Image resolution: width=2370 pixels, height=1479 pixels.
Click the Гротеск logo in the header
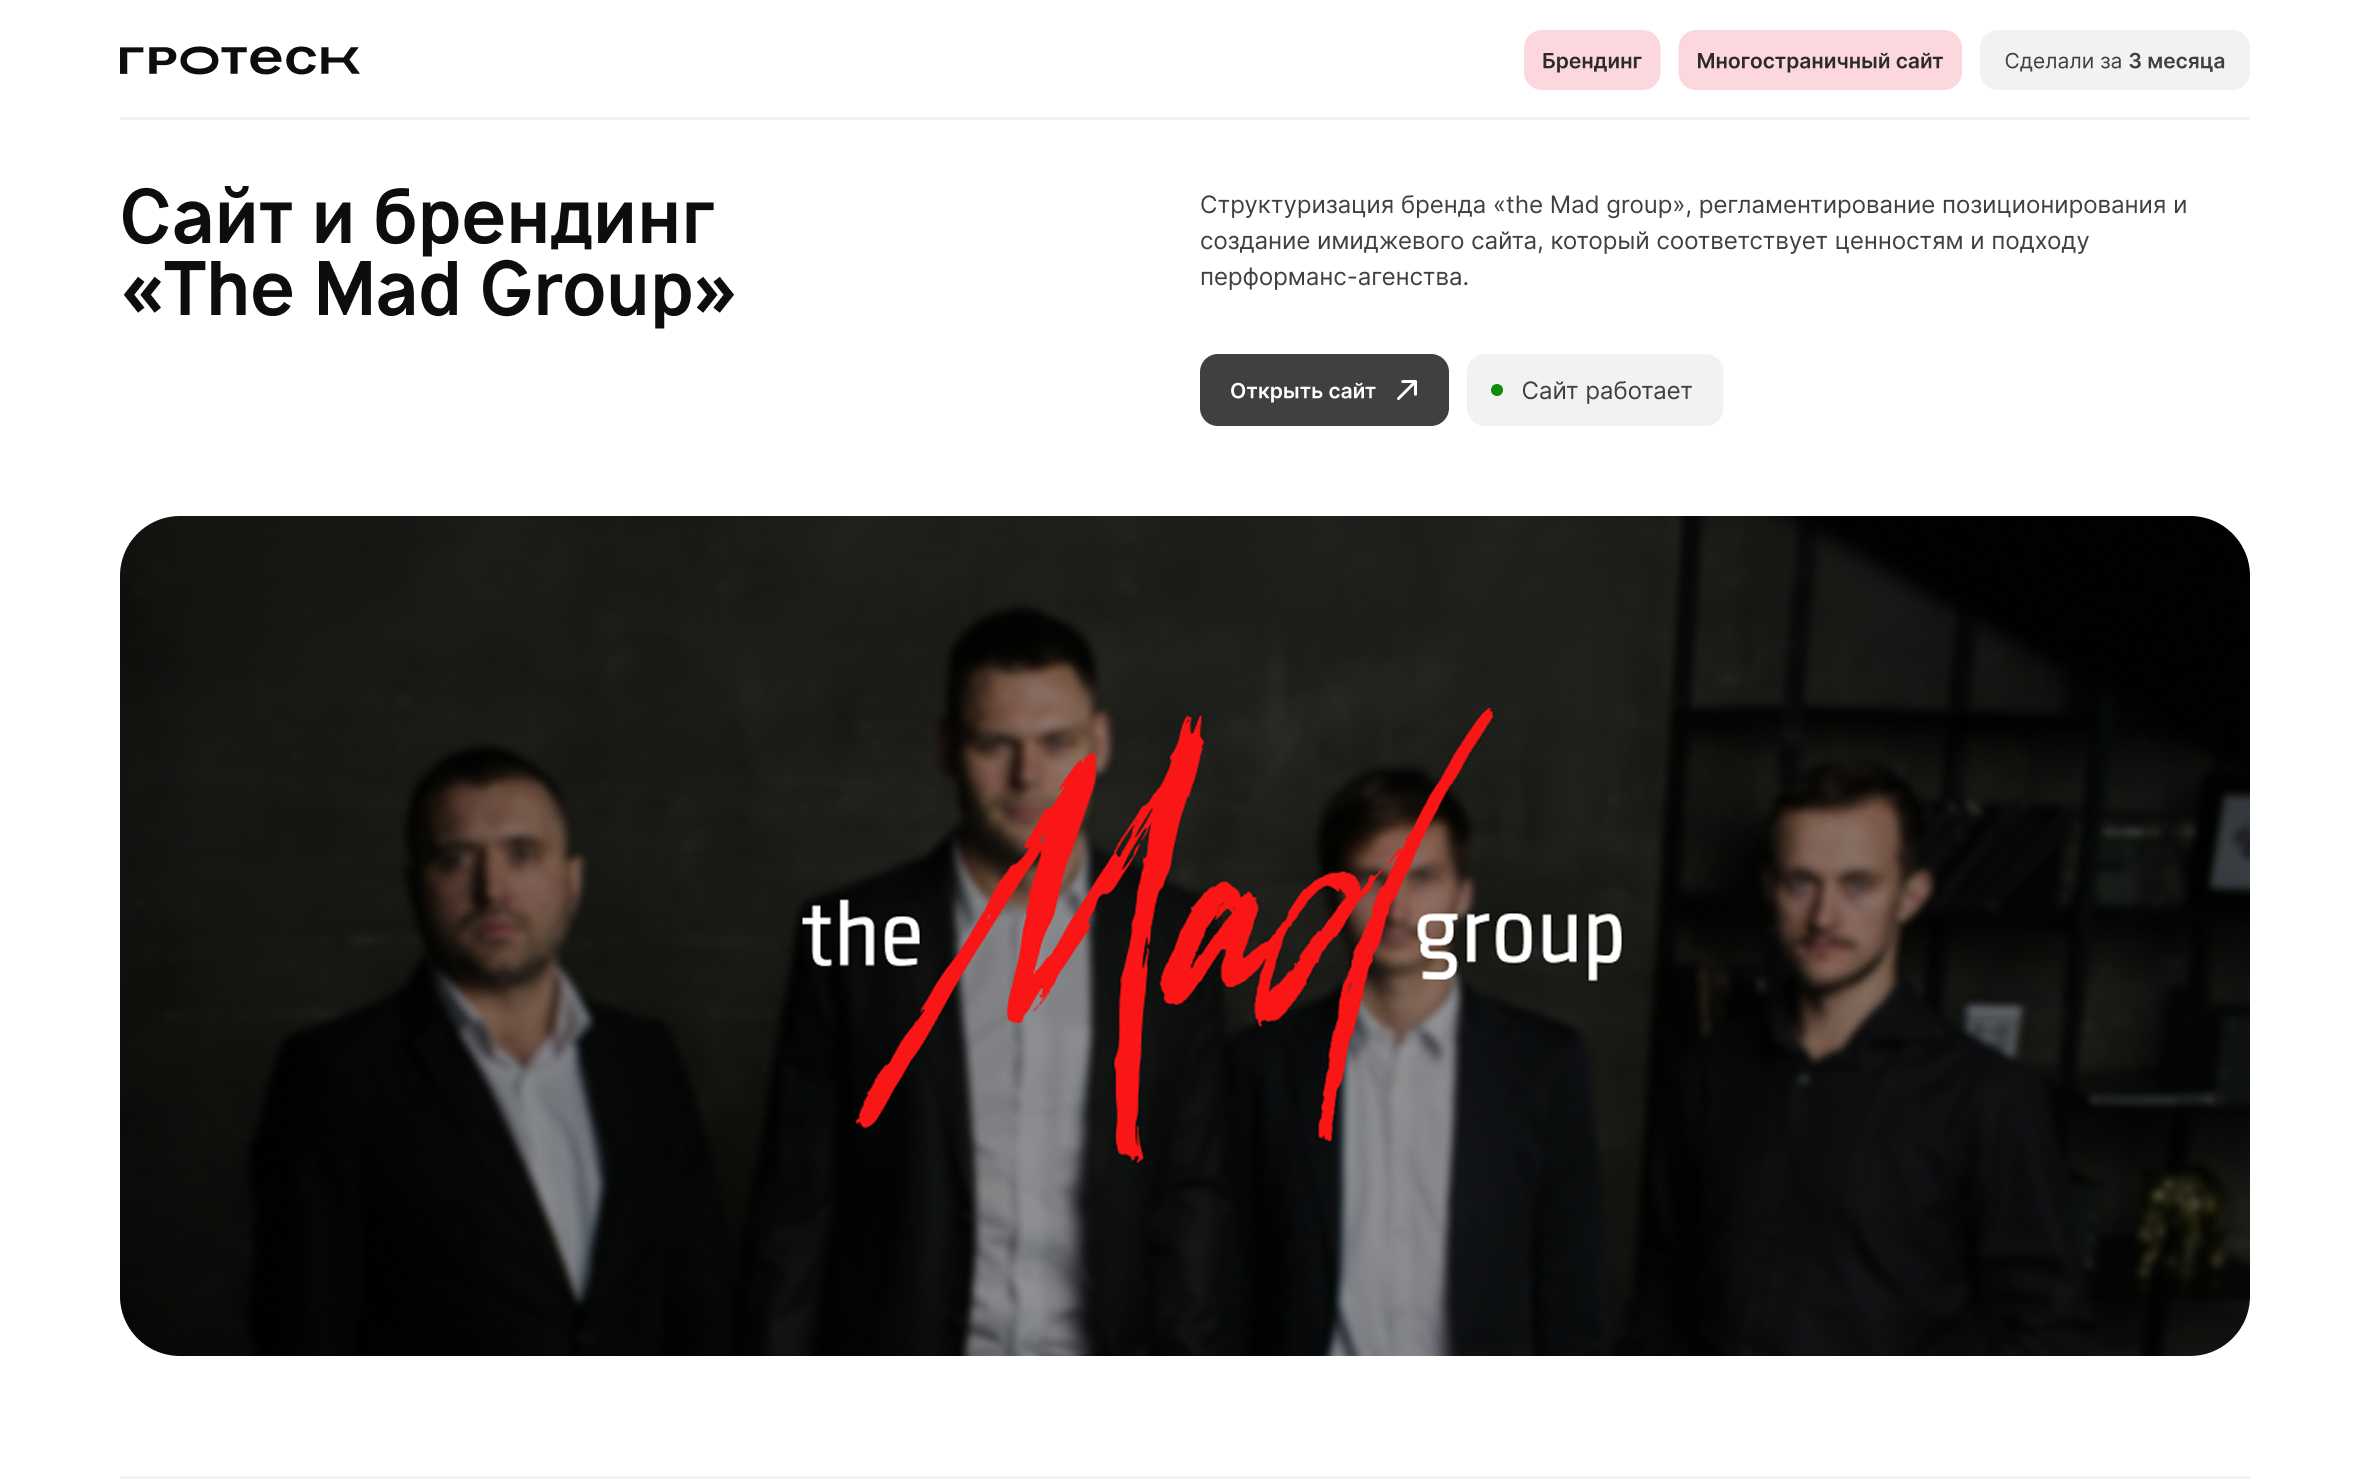(239, 60)
